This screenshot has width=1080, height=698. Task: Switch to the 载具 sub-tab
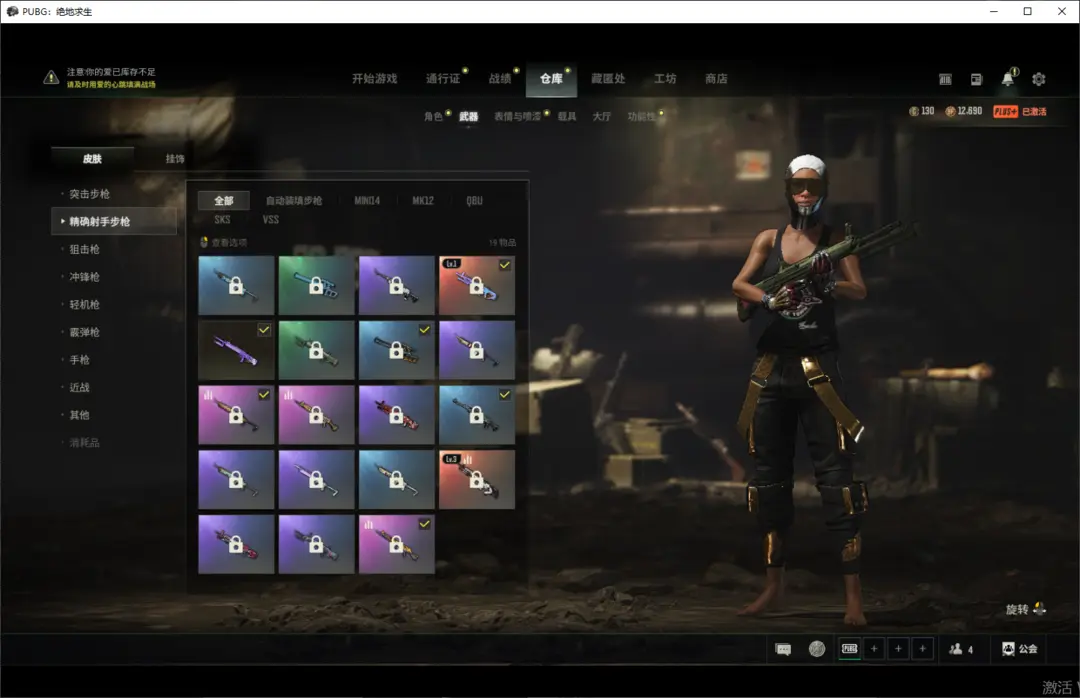[567, 116]
